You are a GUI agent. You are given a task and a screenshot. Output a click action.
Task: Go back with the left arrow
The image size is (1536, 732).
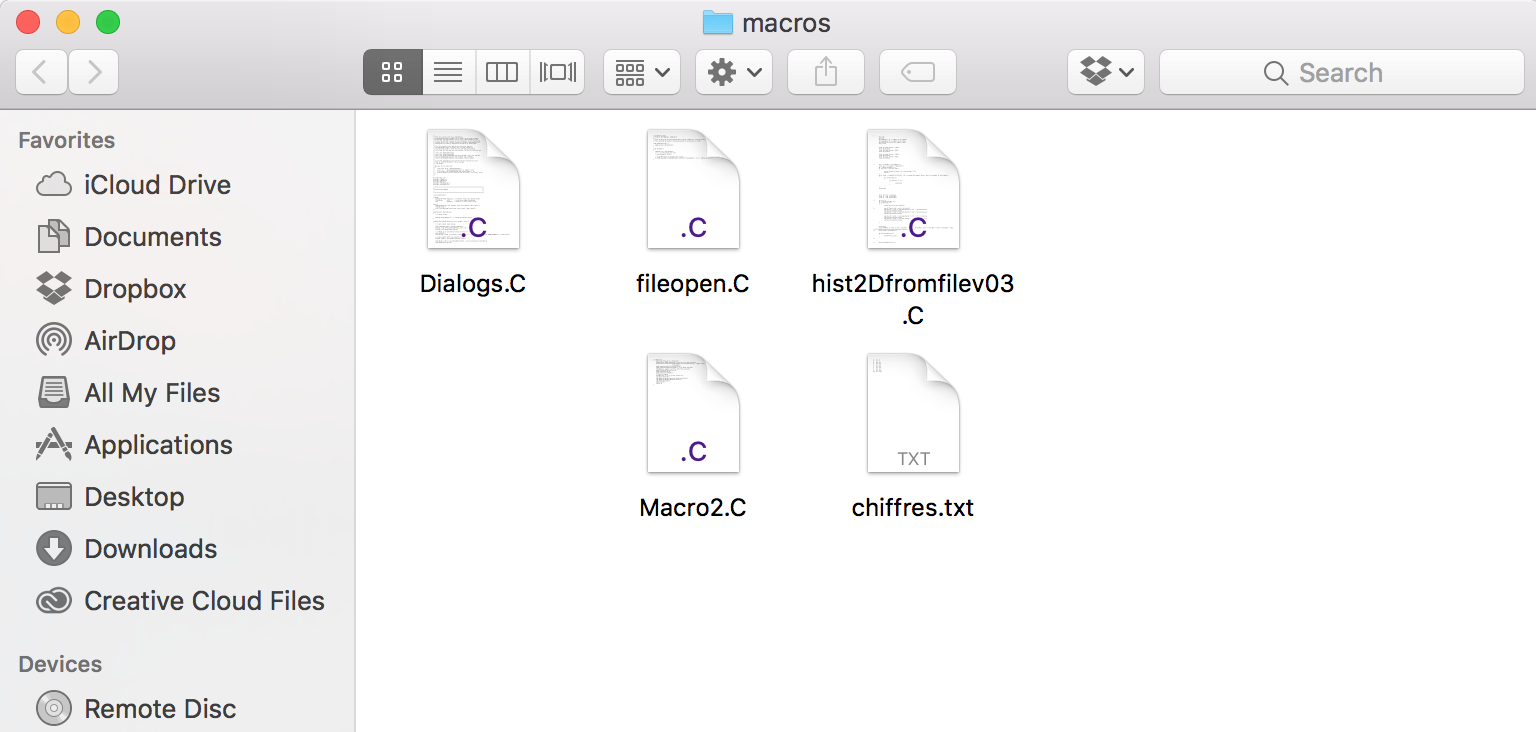point(42,72)
